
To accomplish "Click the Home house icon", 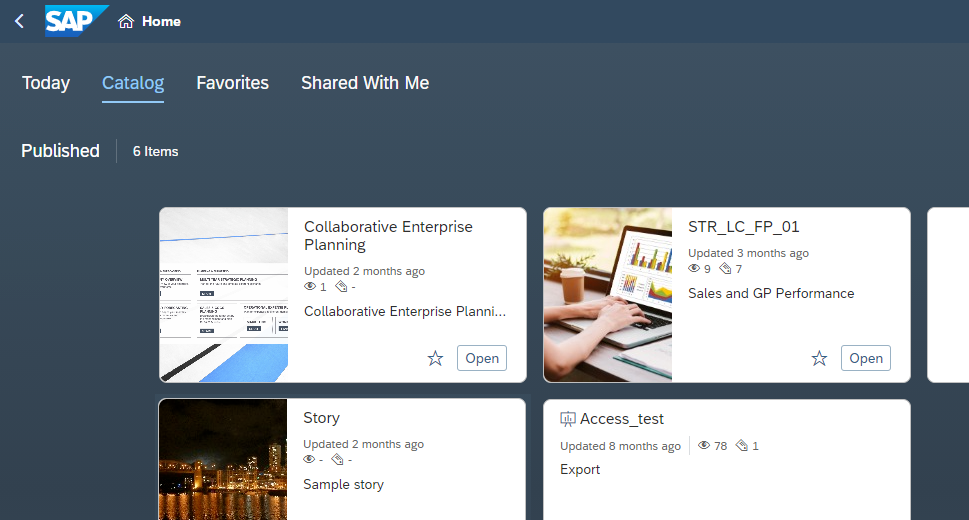I will (x=126, y=22).
